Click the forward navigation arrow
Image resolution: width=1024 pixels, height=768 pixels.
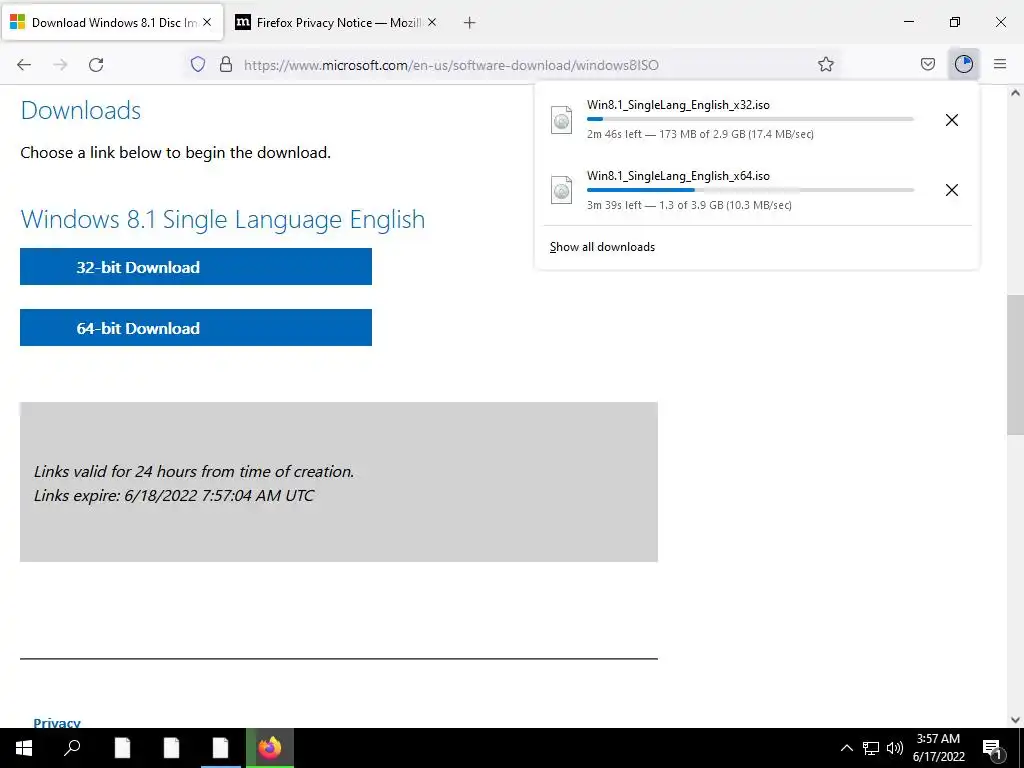click(60, 64)
